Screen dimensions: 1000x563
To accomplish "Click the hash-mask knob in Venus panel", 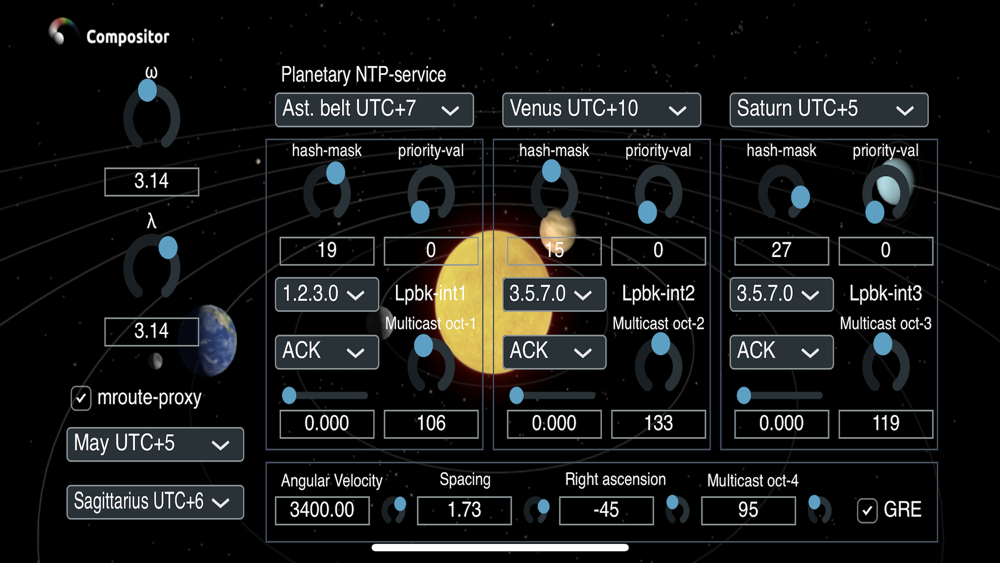I will pyautogui.click(x=554, y=190).
